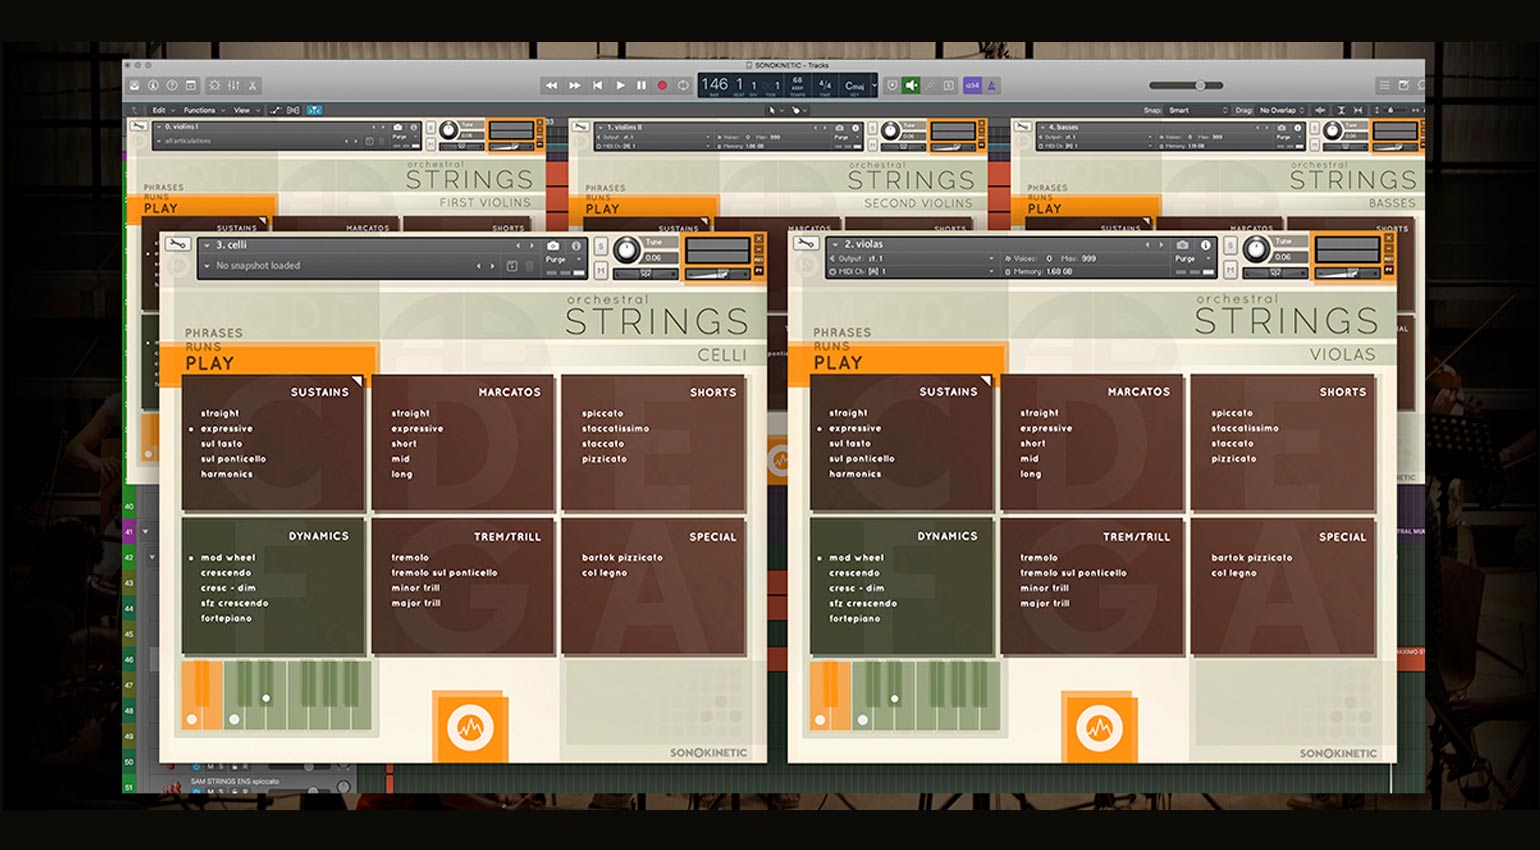
Task: Click the volume slider in violas header
Action: click(1350, 273)
